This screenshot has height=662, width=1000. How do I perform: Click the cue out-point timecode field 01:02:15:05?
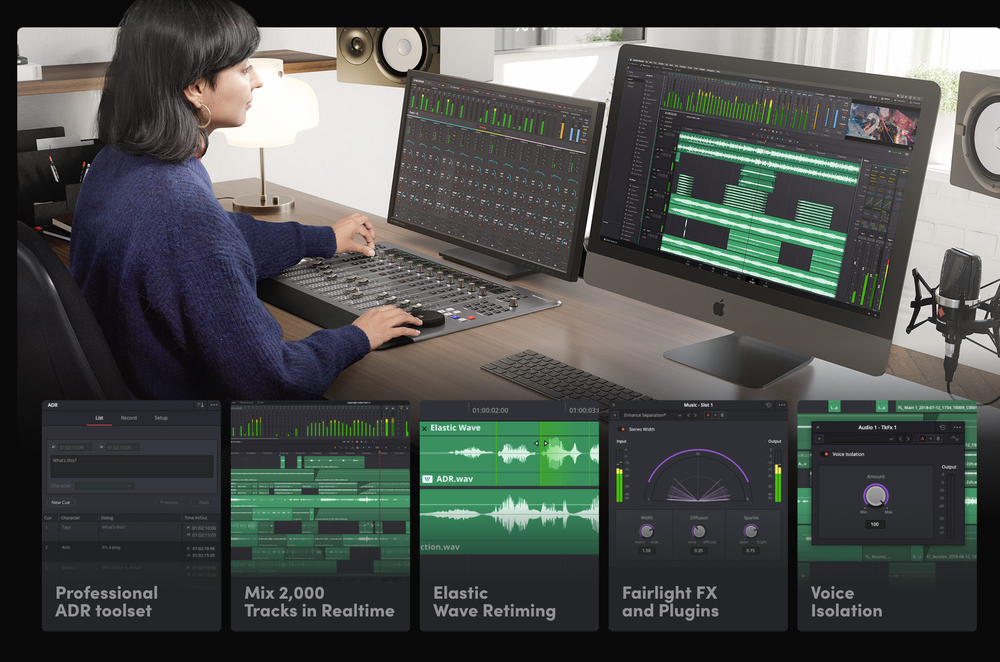122,447
